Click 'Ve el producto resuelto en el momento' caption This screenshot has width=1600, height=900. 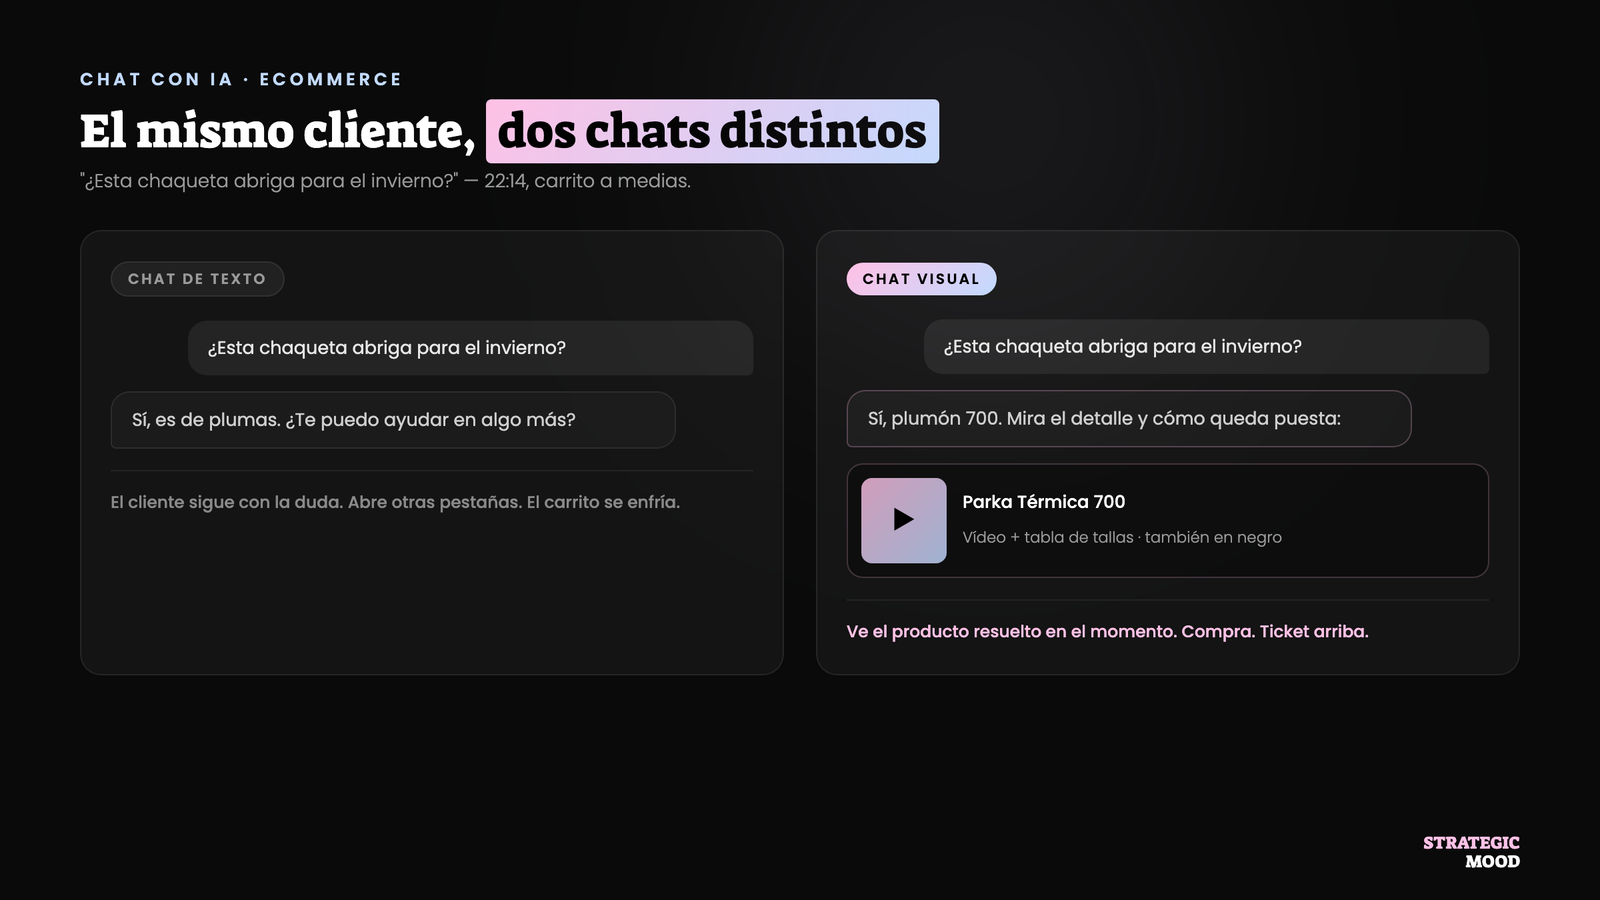(x=1107, y=631)
